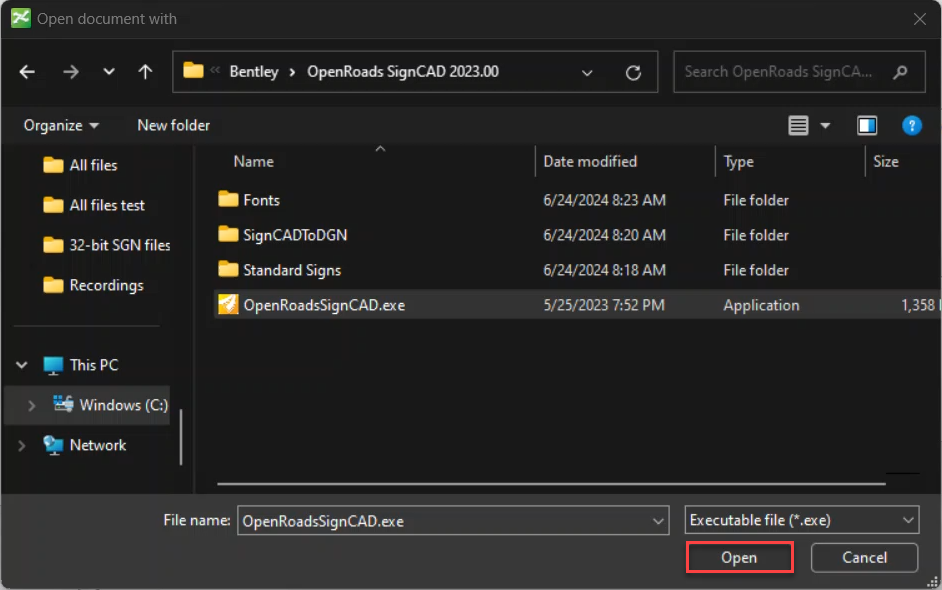Click the SignCADToDGN folder icon
Viewport: 942px width, 590px height.
click(228, 234)
